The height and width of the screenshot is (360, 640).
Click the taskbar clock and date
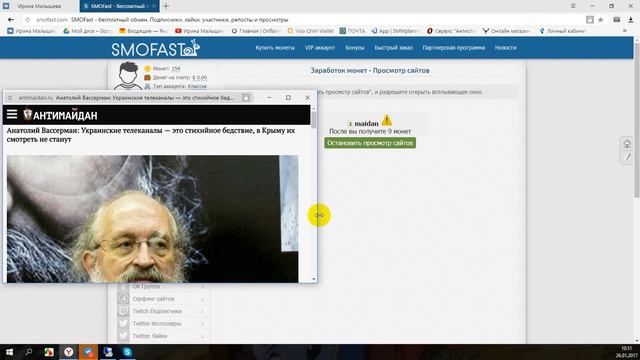pyautogui.click(x=627, y=352)
